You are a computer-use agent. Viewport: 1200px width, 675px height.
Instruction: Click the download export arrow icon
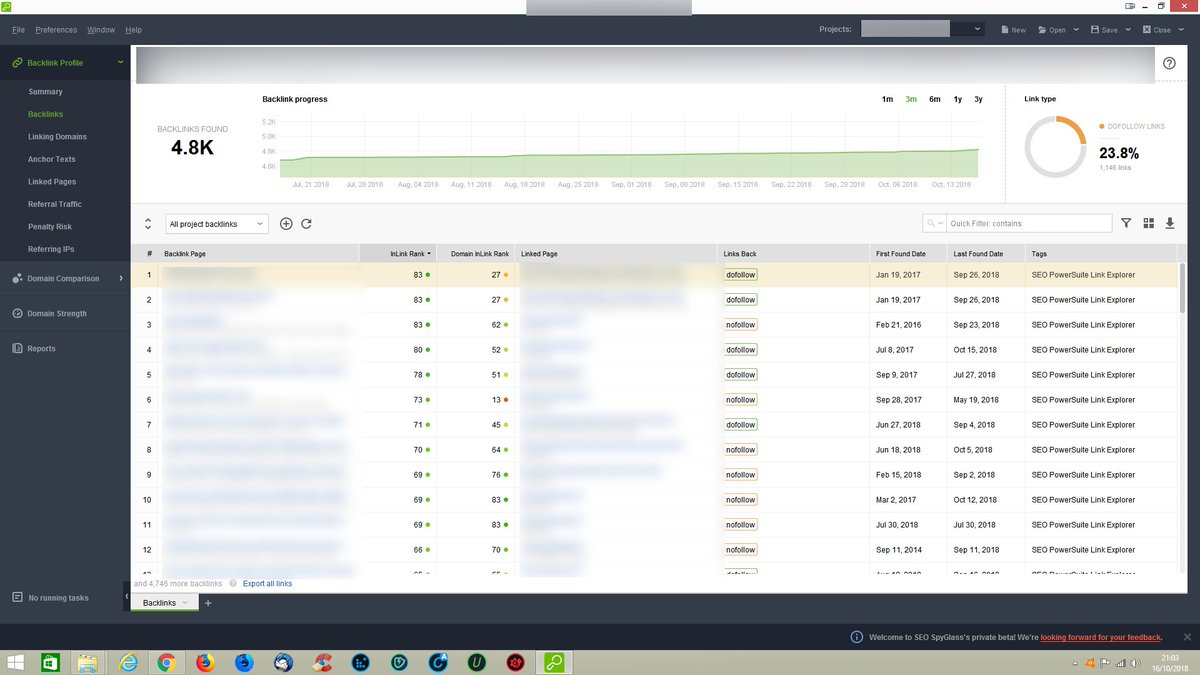[x=1170, y=223]
